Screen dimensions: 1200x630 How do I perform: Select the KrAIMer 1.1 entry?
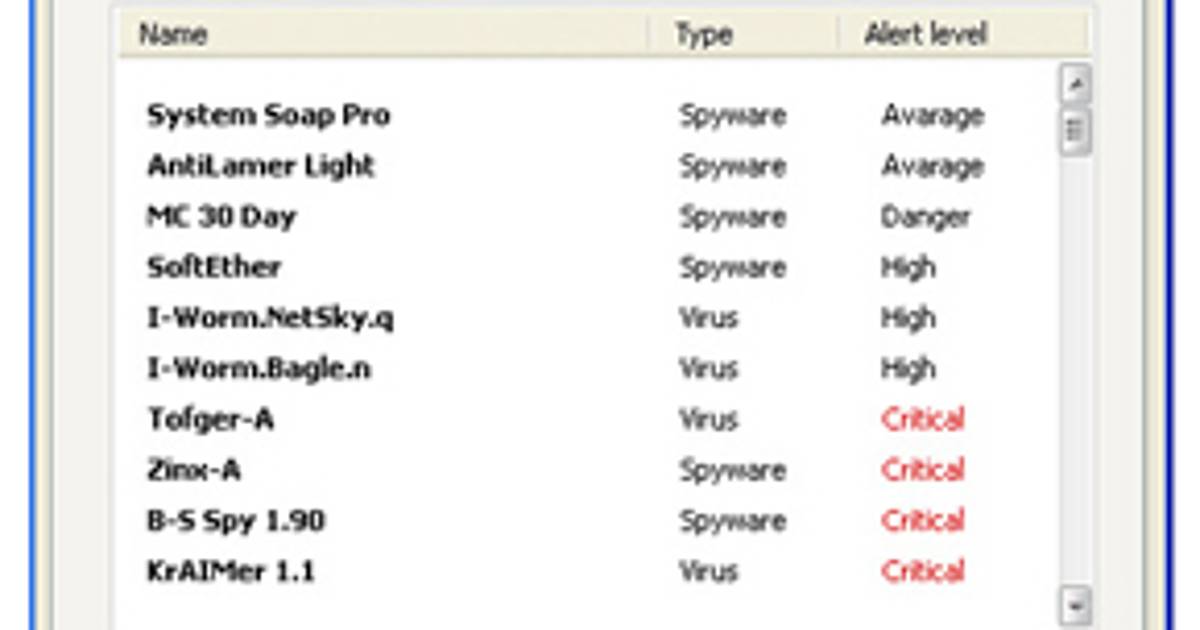click(x=231, y=572)
